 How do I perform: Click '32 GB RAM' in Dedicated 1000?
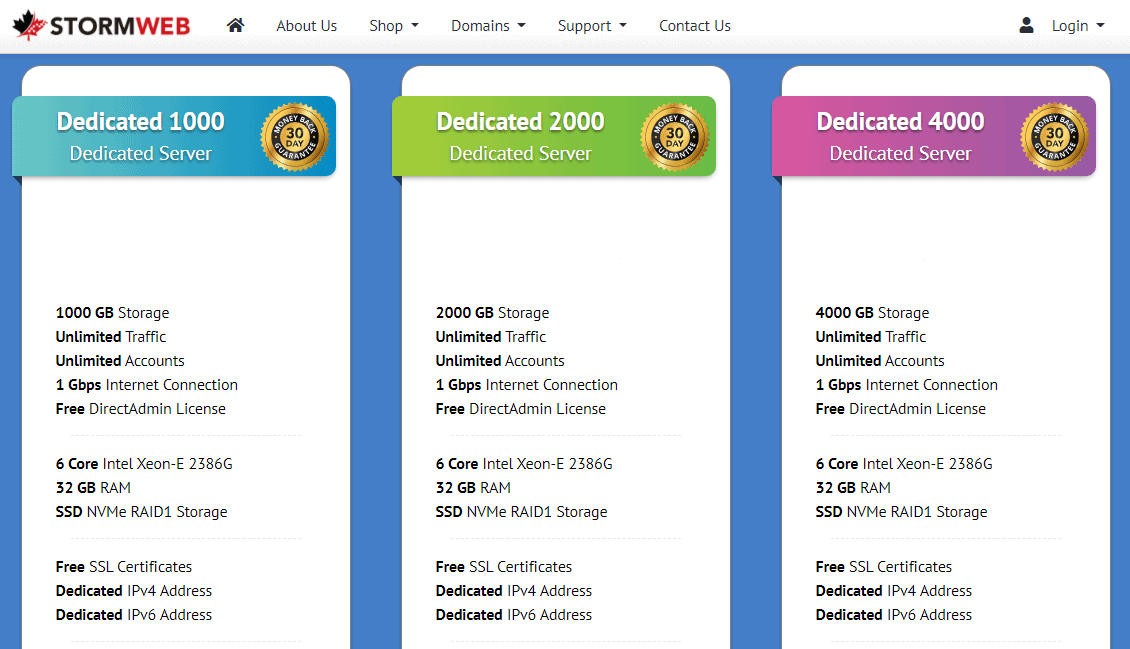click(93, 488)
